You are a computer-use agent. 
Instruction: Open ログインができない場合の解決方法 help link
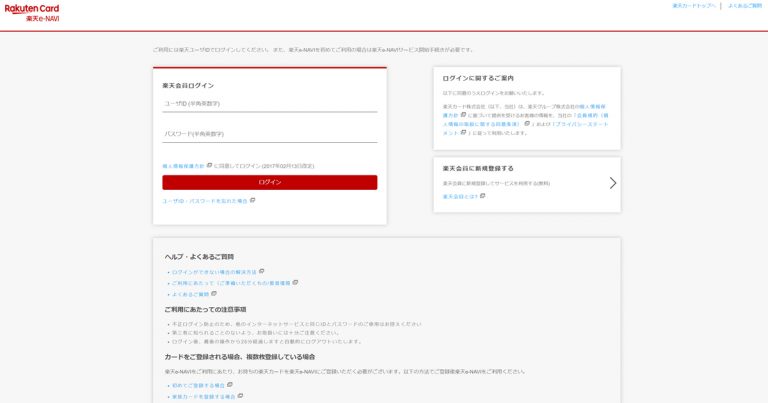click(214, 271)
